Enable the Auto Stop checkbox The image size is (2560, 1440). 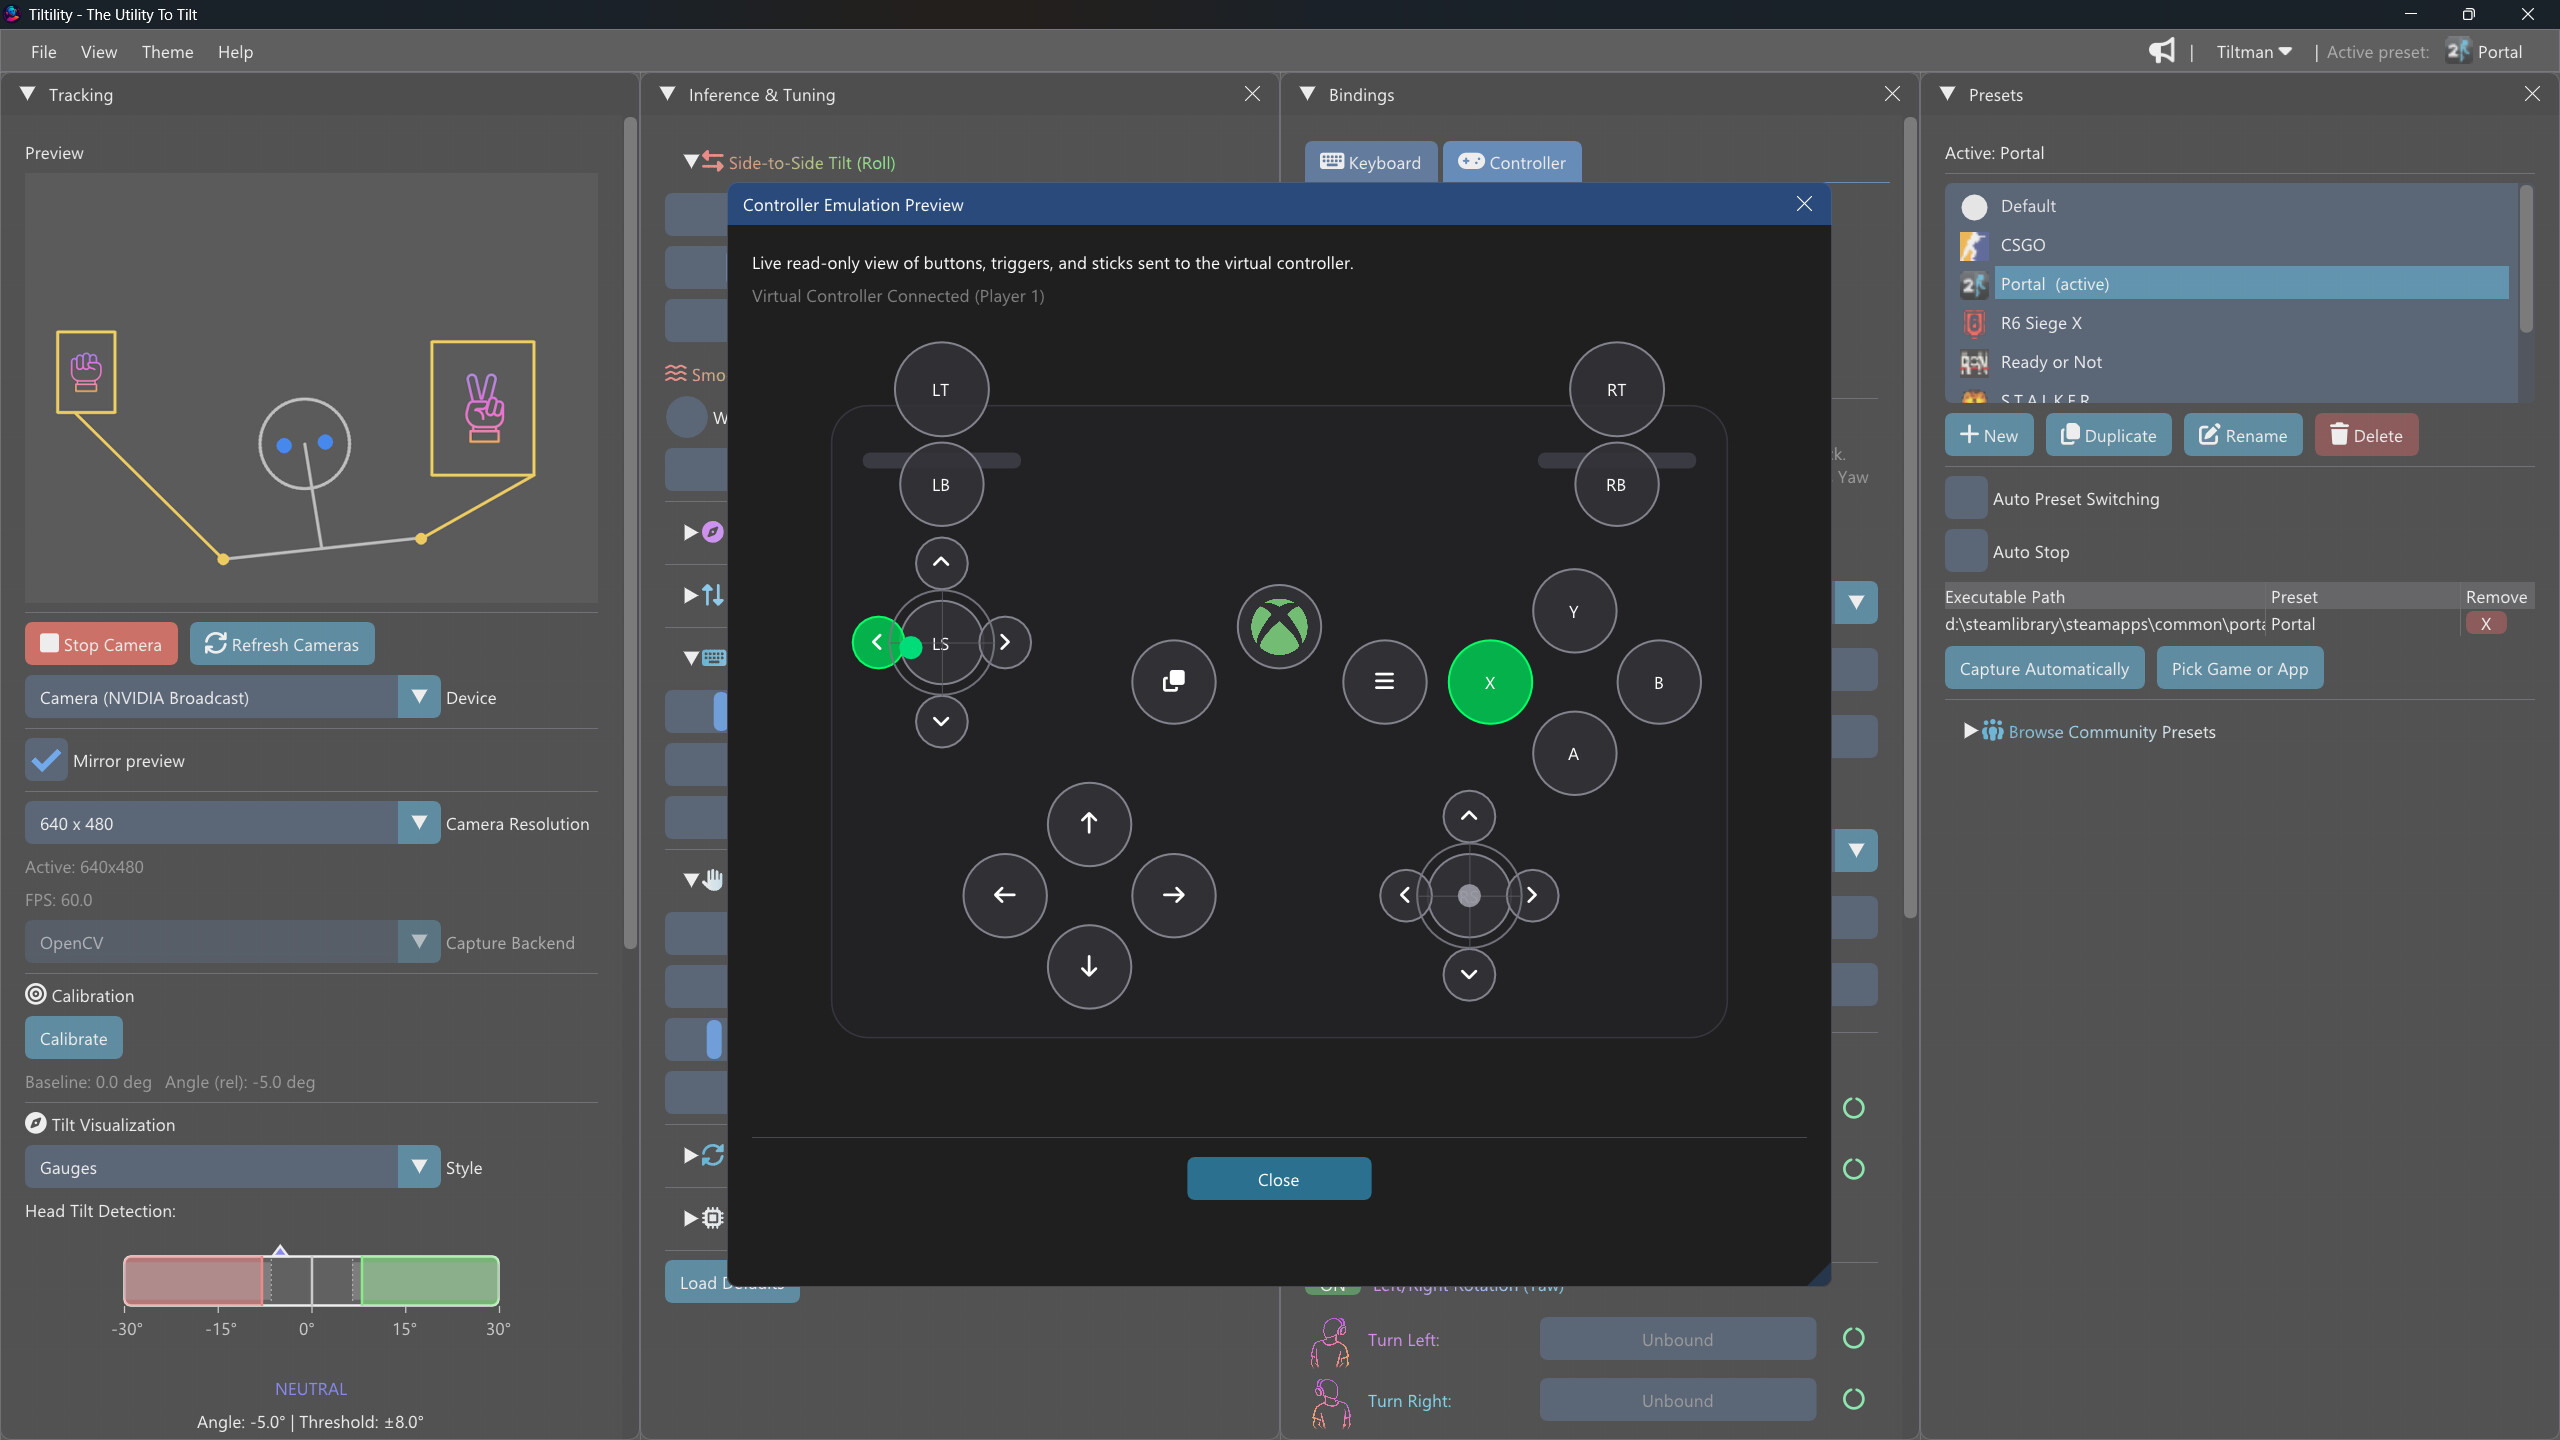pos(1966,551)
